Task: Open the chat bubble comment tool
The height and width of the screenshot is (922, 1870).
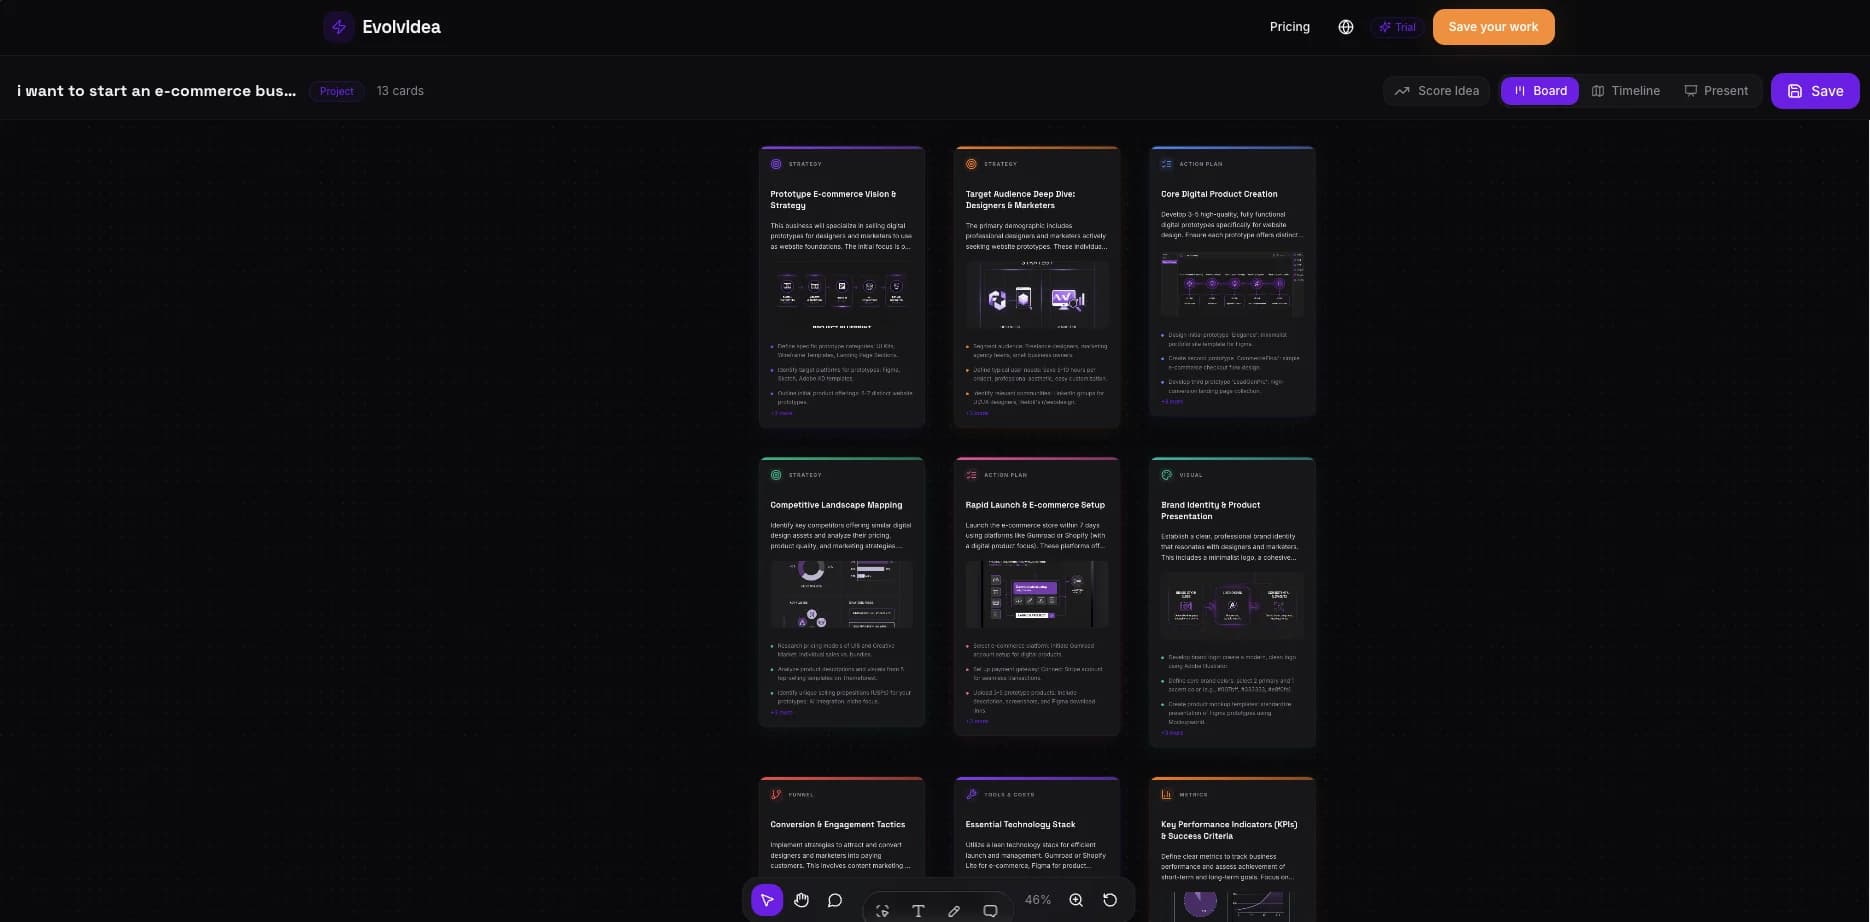Action: 835,900
